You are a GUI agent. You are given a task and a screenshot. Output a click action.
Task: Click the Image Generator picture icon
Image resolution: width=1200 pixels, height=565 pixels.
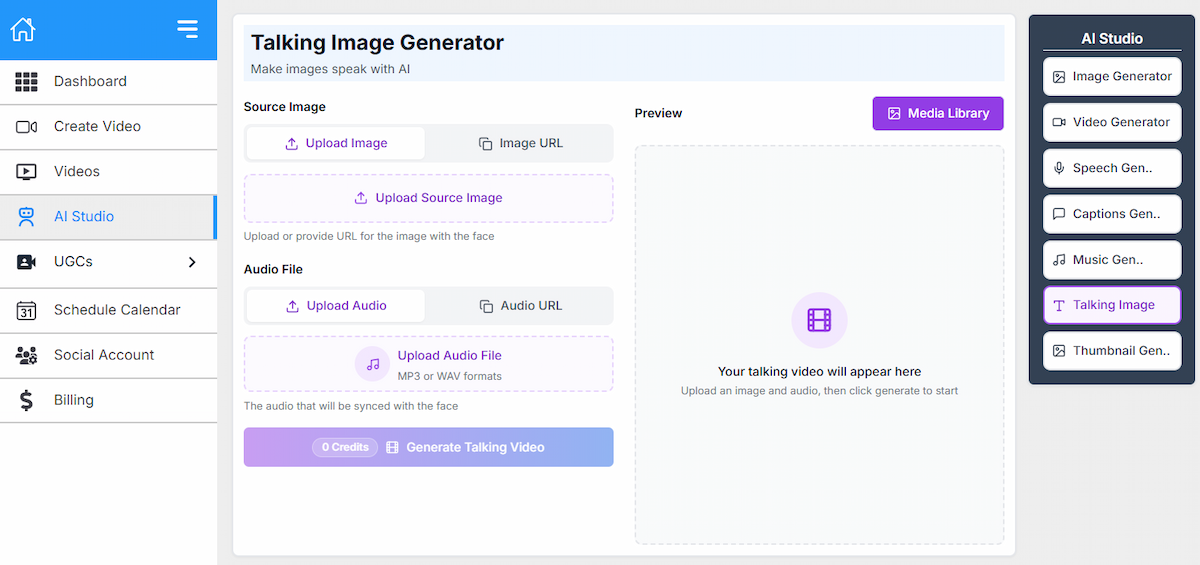click(1059, 77)
